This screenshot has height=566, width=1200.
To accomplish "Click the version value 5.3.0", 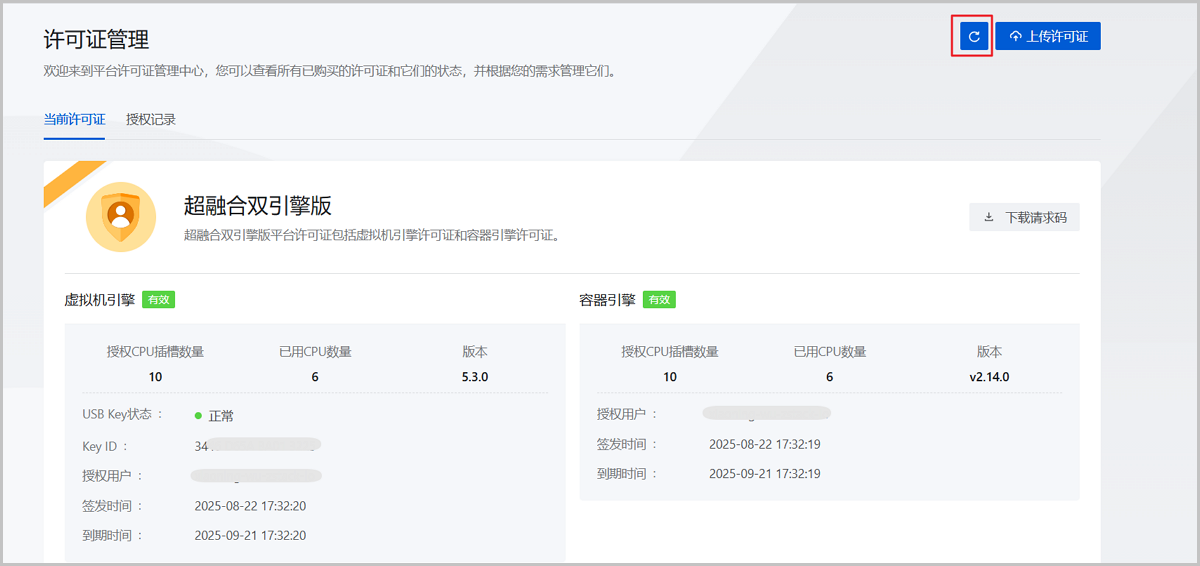I will tap(475, 377).
